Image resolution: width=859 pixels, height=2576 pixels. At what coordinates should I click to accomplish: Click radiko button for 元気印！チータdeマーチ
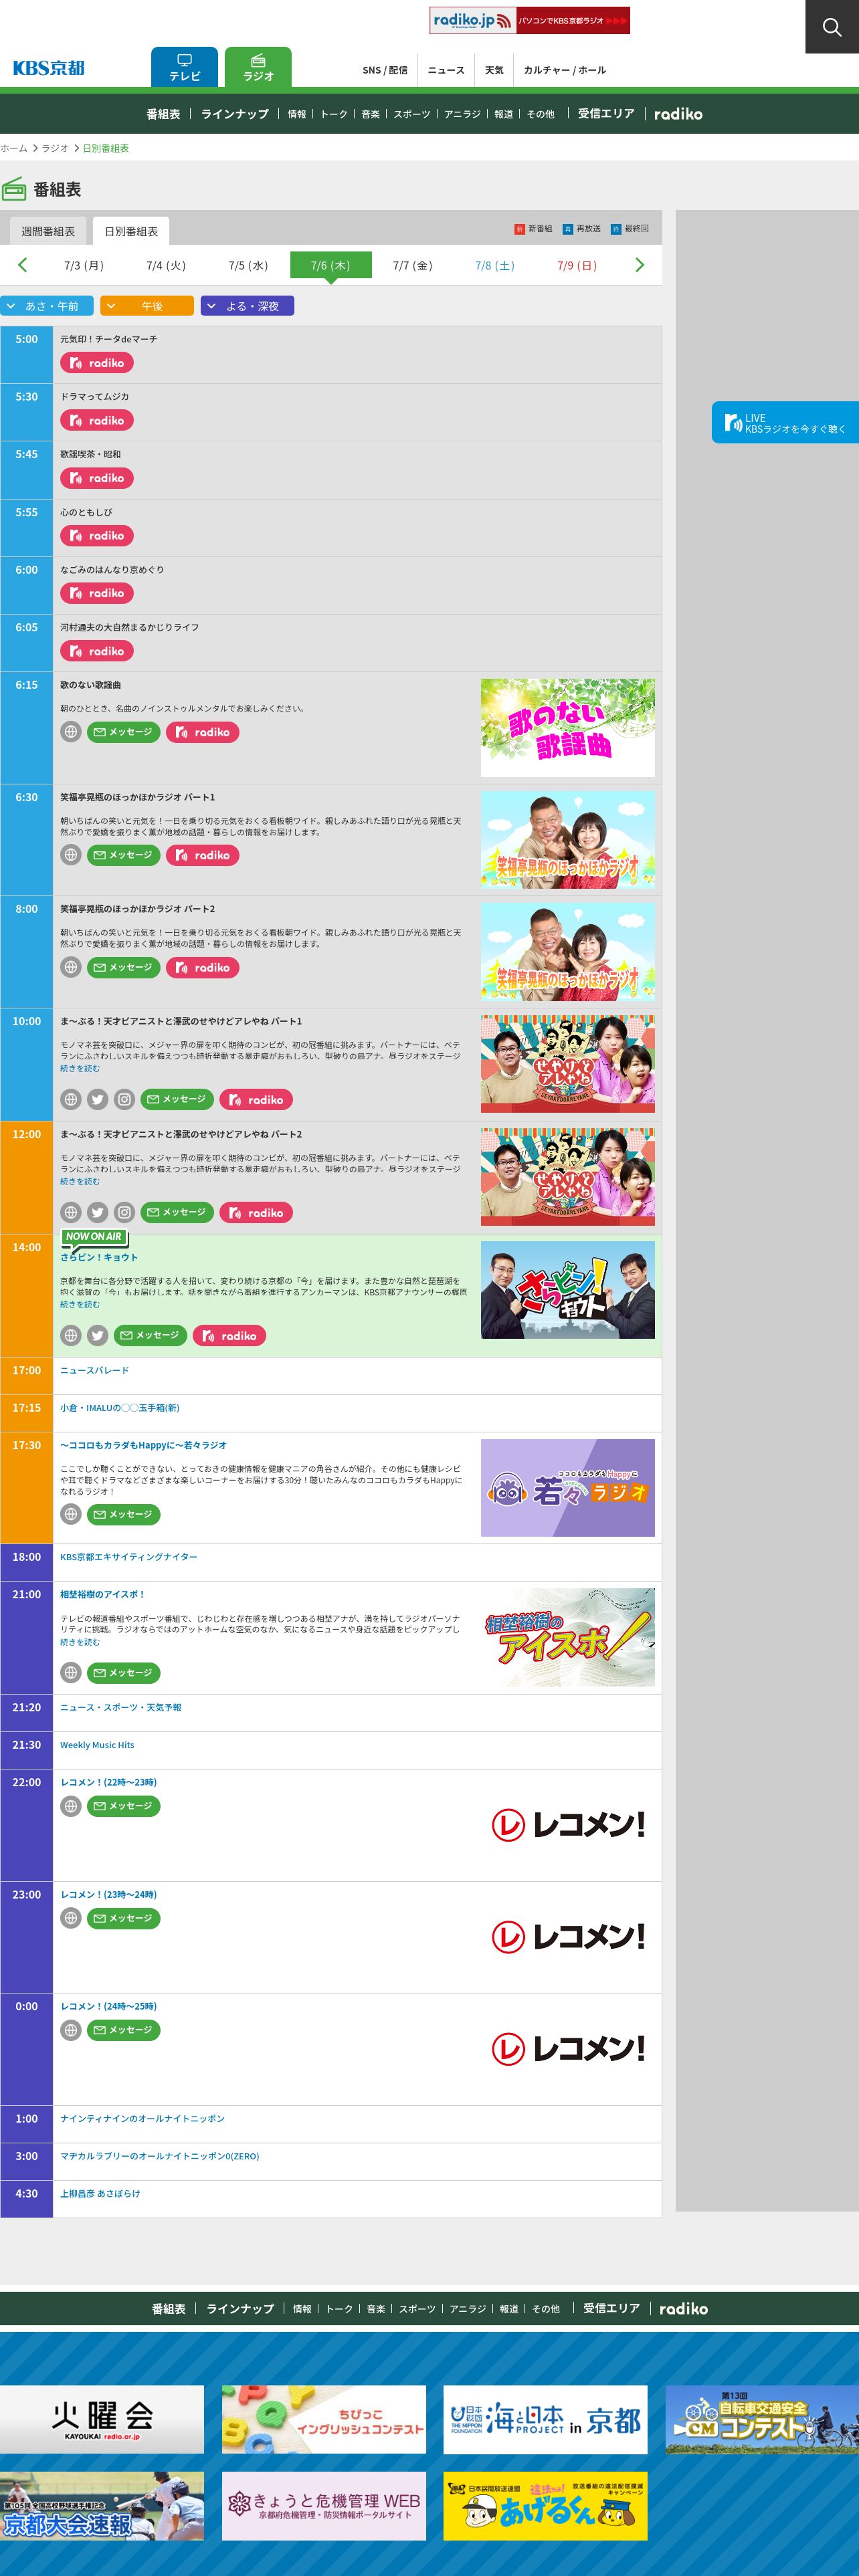click(97, 363)
